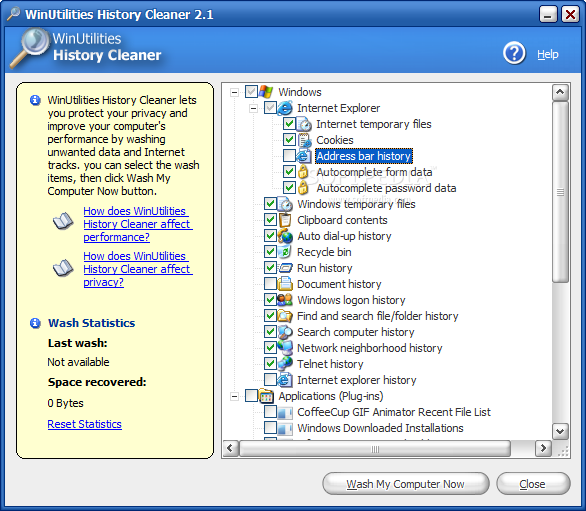Click the Reset Statistics link

(x=84, y=424)
